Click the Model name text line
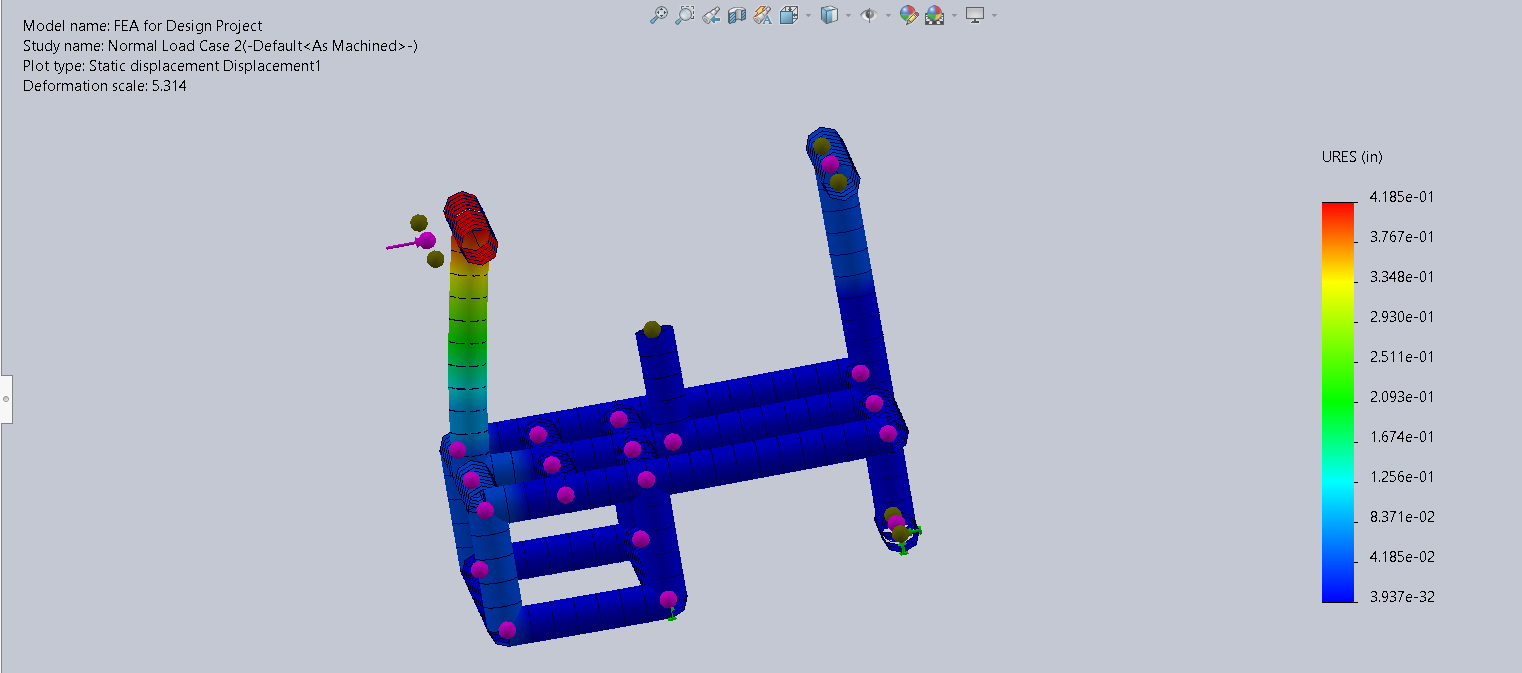 point(143,26)
